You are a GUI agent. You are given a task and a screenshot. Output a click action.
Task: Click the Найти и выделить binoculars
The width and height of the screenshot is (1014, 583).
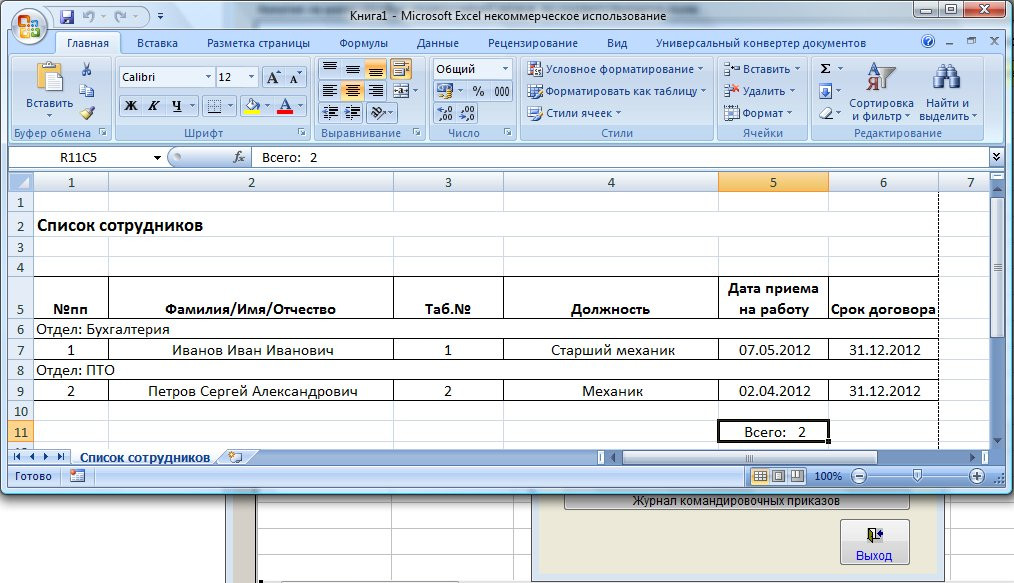click(946, 95)
